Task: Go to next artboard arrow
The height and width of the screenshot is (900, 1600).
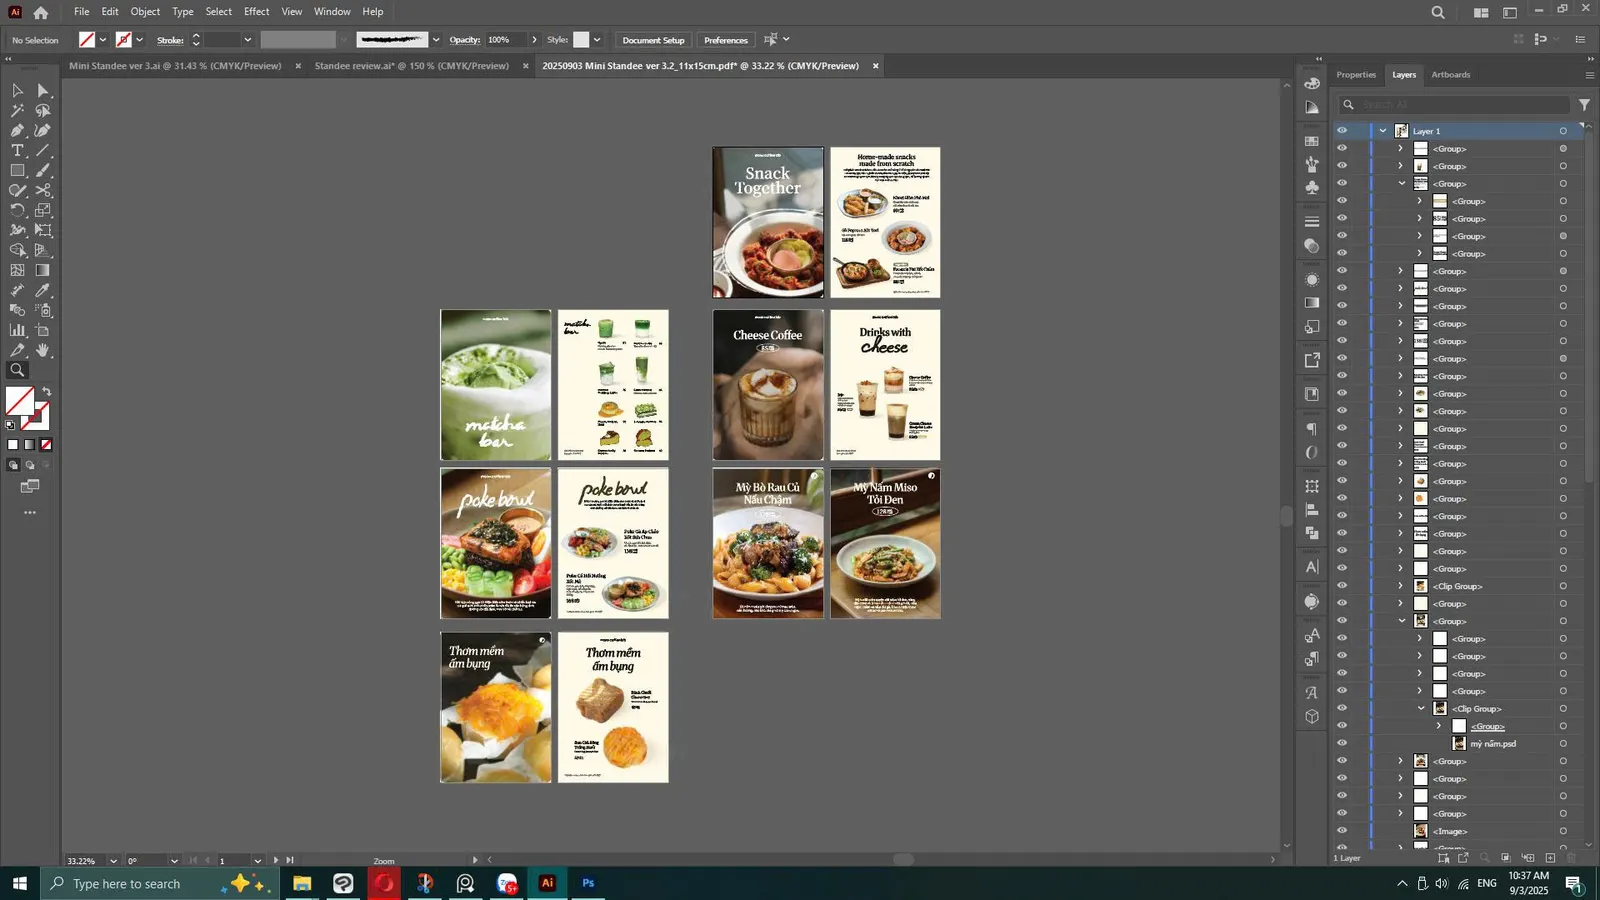Action: tap(276, 860)
